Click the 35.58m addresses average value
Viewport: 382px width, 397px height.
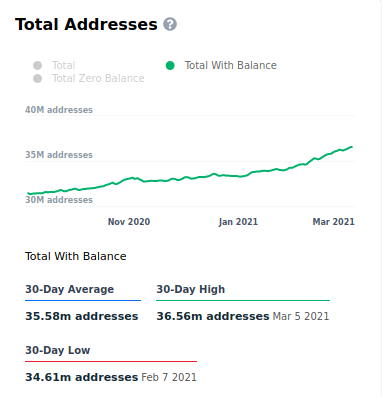pyautogui.click(x=82, y=316)
